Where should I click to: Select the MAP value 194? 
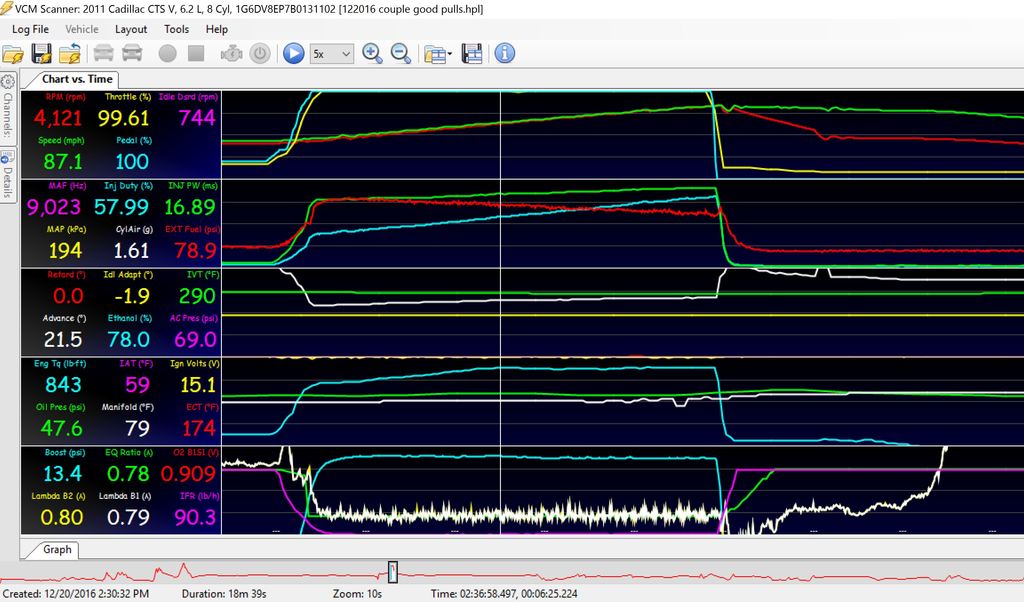pyautogui.click(x=65, y=251)
